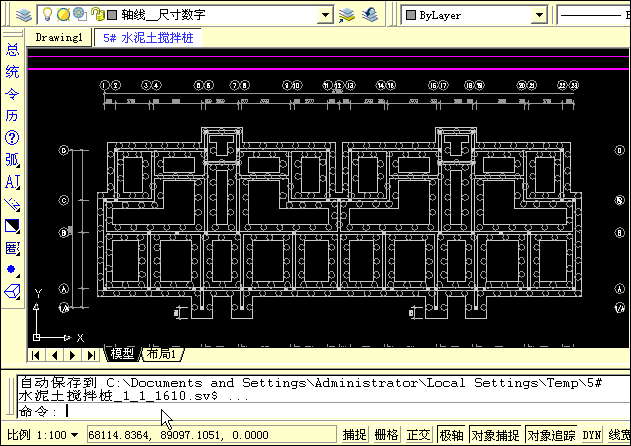Click the coordinate readout 68114.8364, 89097.1051

pos(212,435)
